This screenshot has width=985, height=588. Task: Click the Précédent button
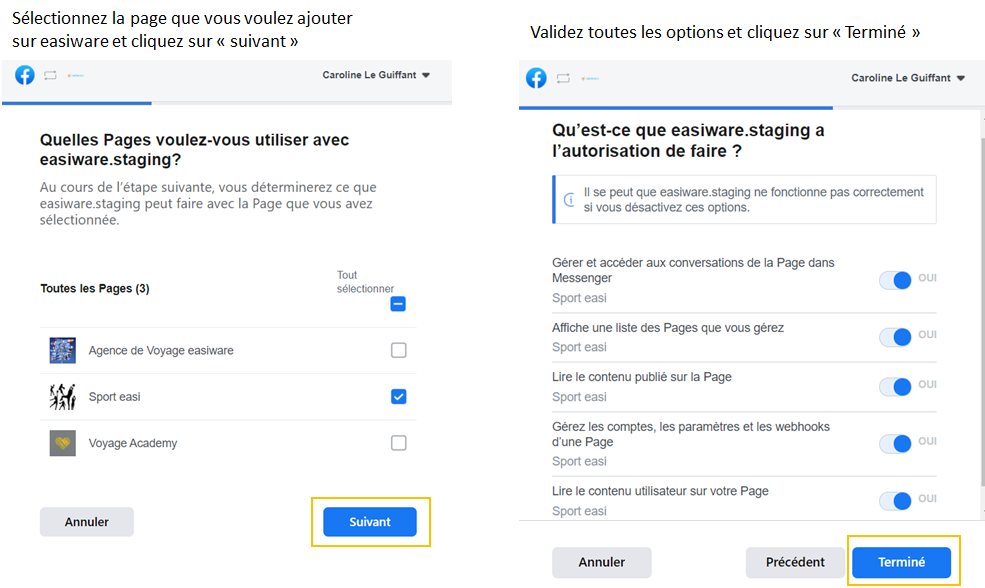click(x=795, y=562)
